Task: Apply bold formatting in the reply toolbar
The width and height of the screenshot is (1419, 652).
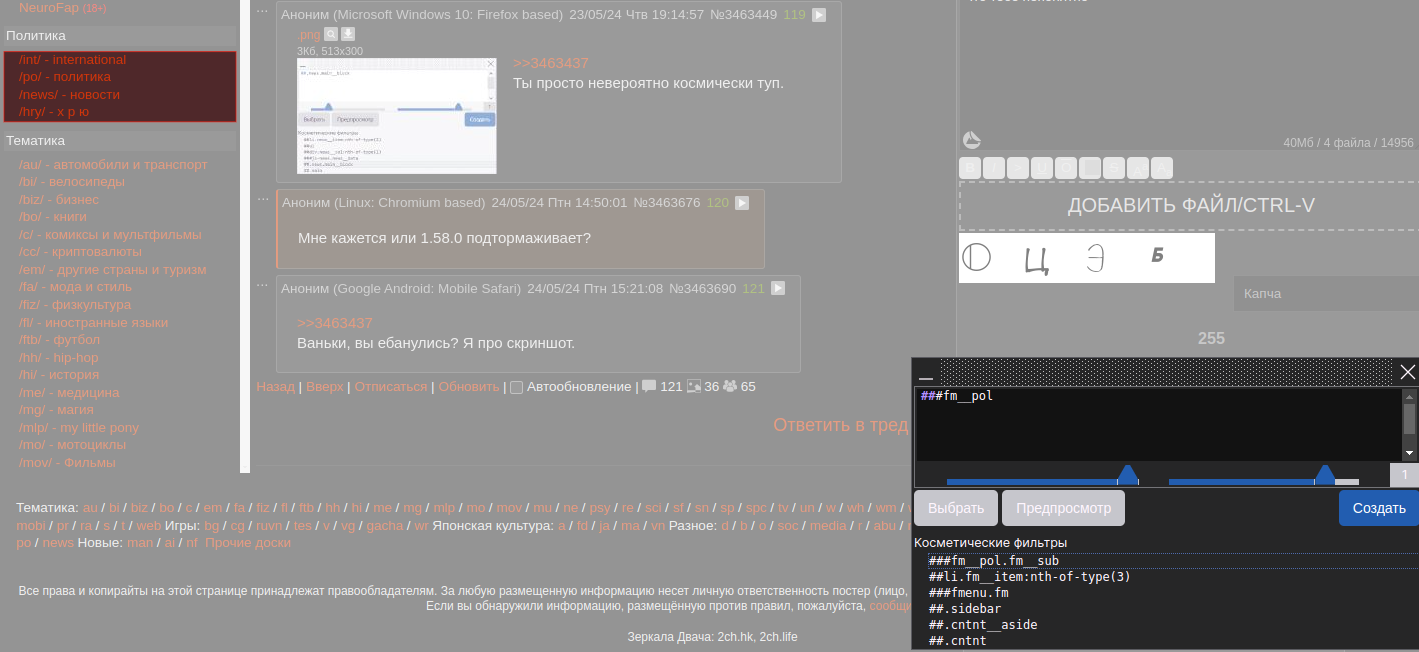Action: tap(970, 168)
